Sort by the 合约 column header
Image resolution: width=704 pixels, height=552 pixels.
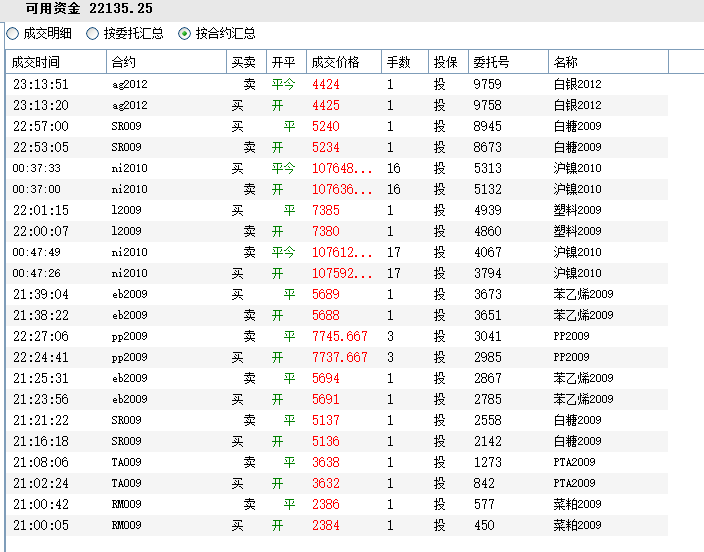pyautogui.click(x=167, y=62)
